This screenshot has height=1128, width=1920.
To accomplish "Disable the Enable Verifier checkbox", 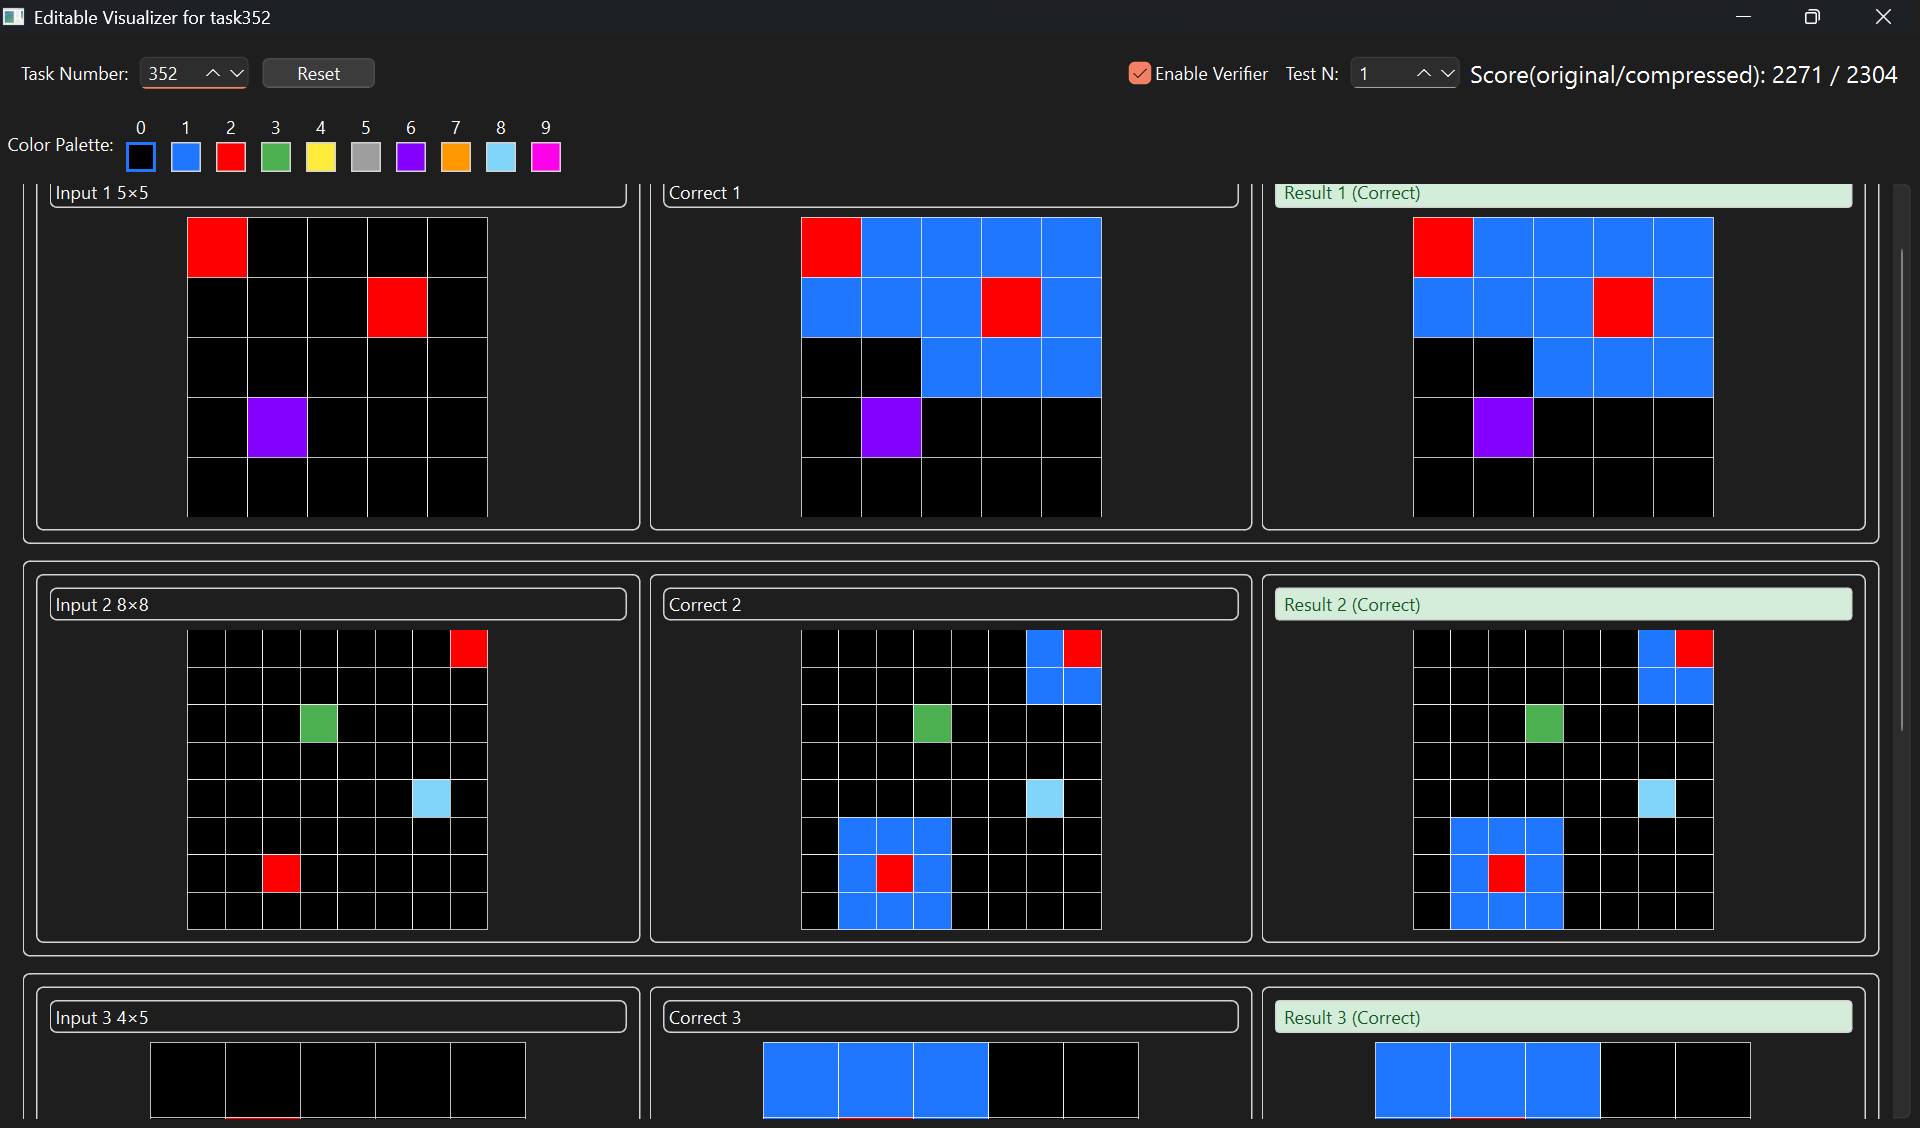I will pyautogui.click(x=1139, y=73).
